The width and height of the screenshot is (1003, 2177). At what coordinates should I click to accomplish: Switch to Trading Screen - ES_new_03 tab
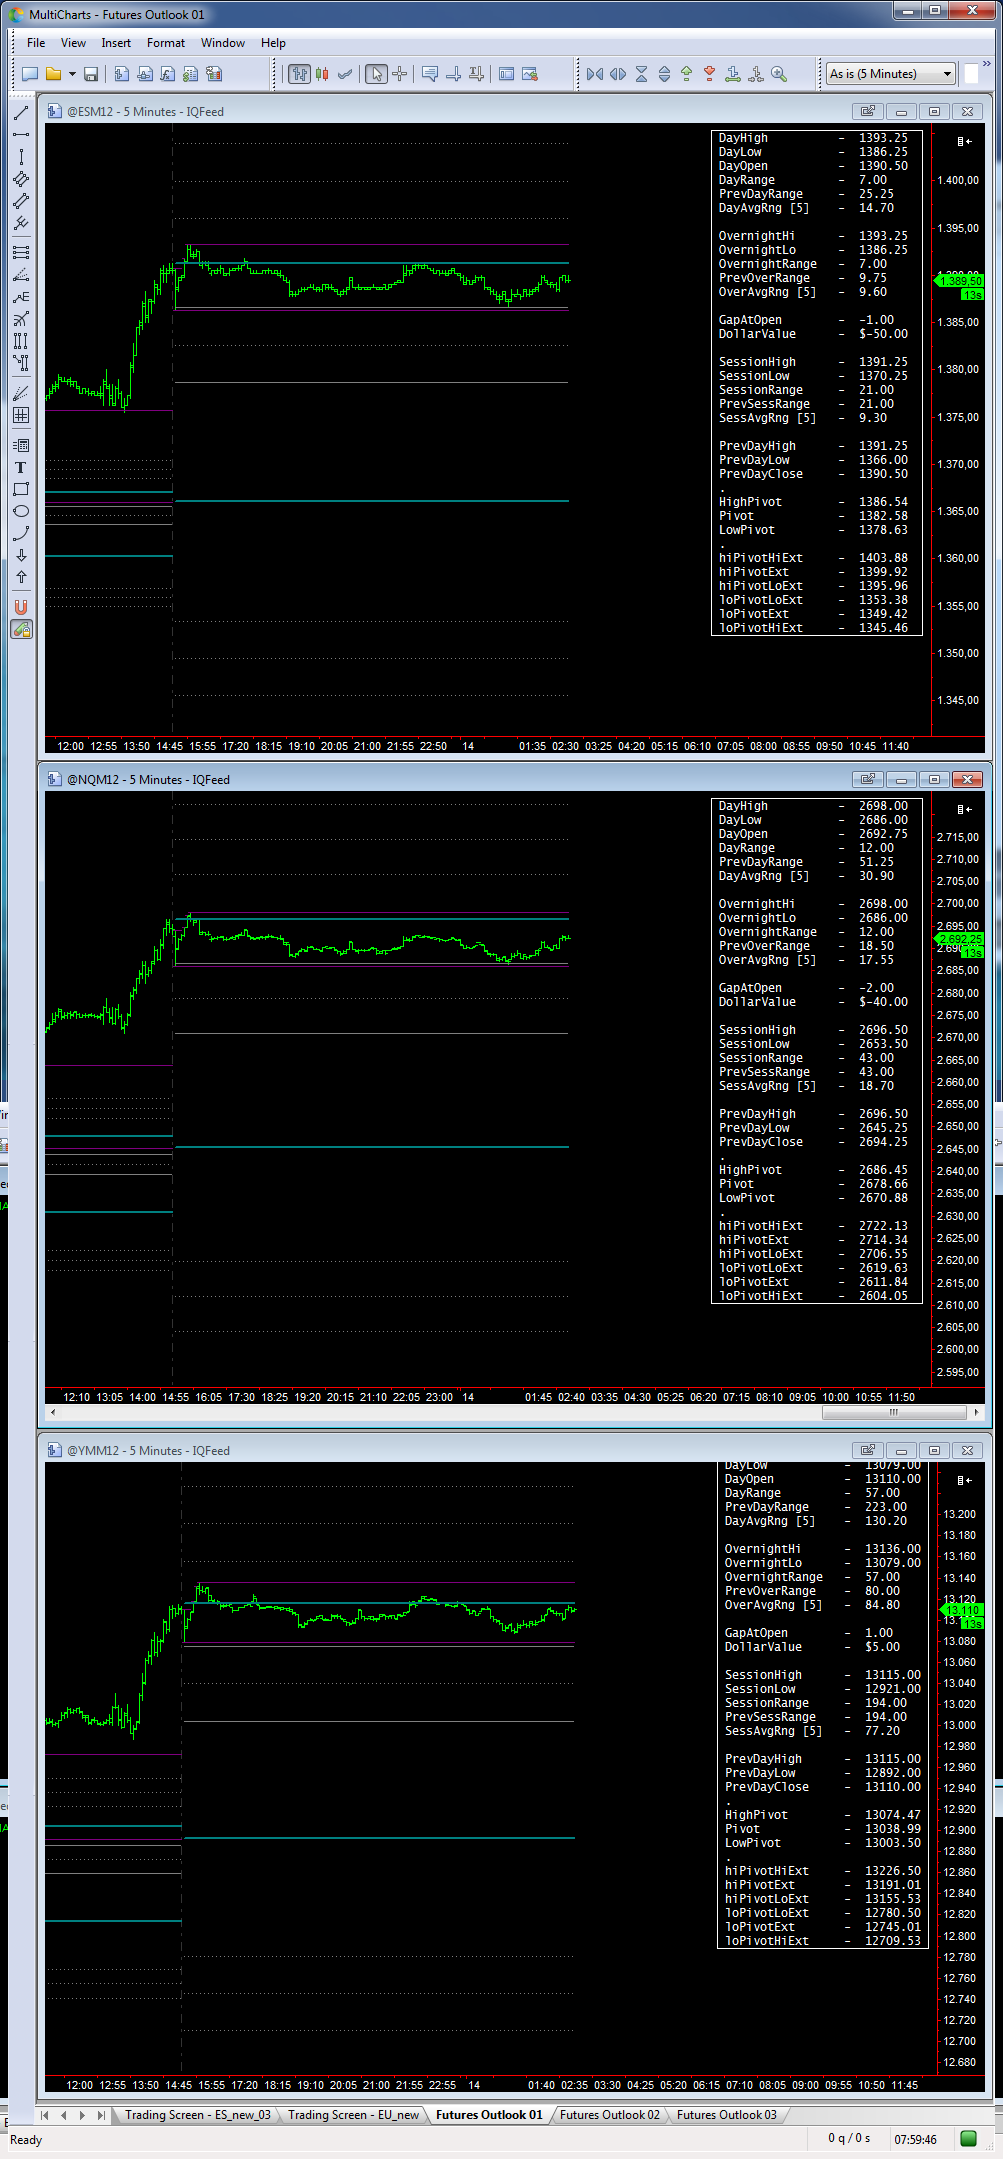(198, 2115)
